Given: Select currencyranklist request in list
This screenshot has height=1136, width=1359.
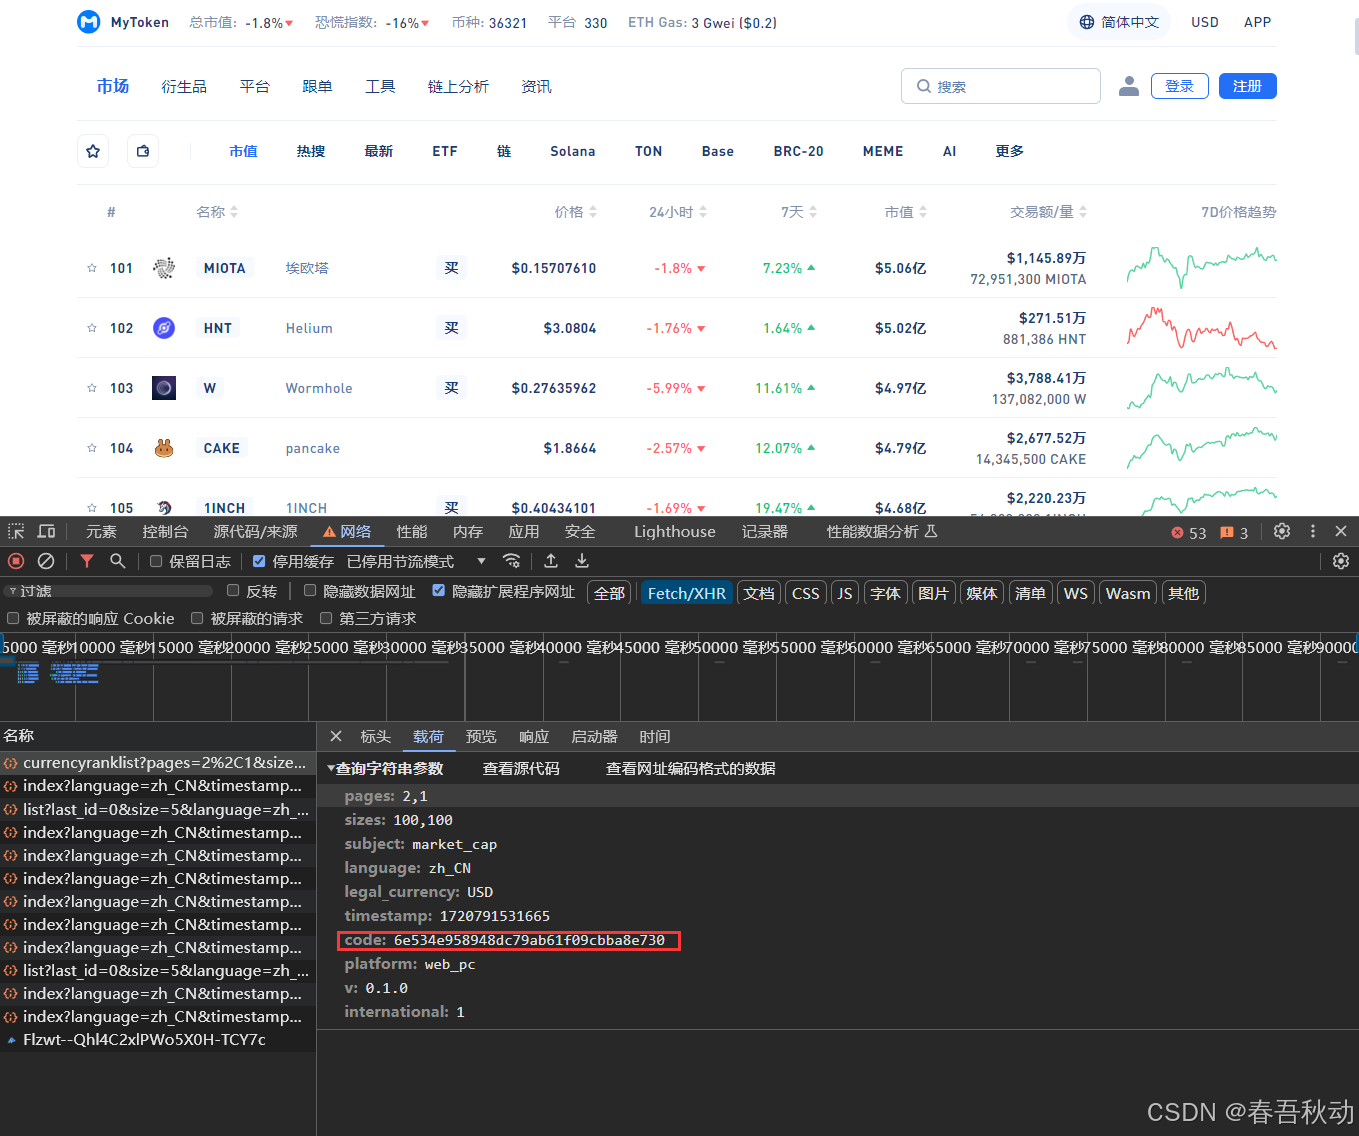Looking at the screenshot, I should (x=158, y=762).
